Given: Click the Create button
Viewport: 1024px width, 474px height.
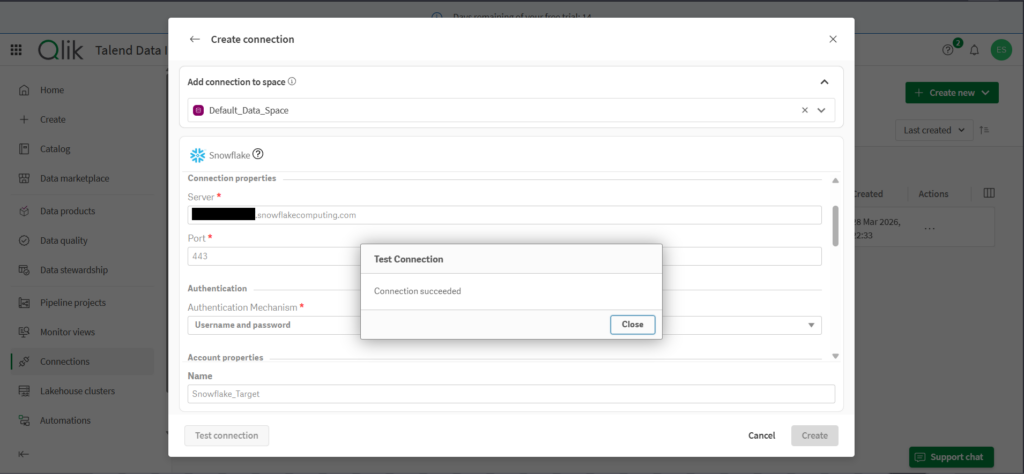Looking at the screenshot, I should (814, 435).
